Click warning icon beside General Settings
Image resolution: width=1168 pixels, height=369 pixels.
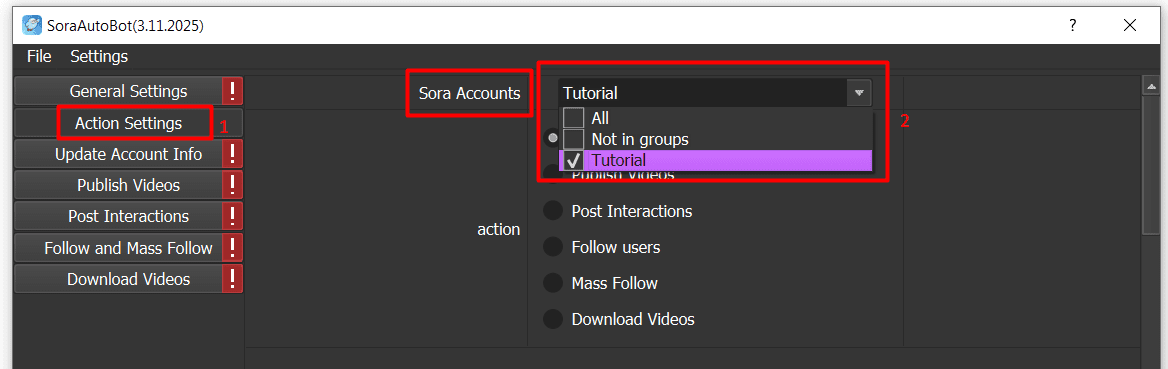[232, 91]
